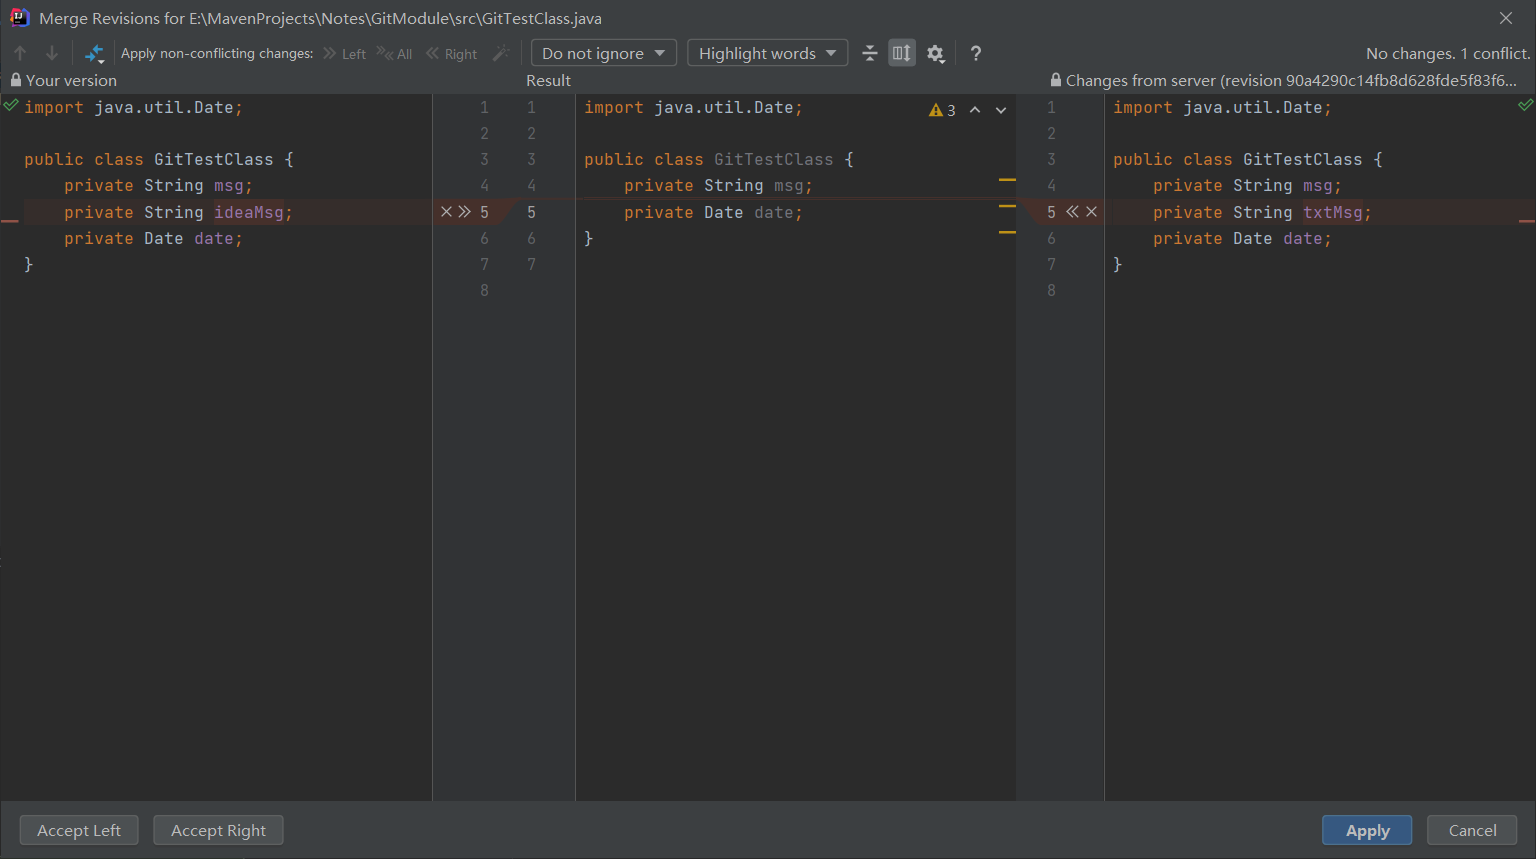The height and width of the screenshot is (859, 1536).
Task: Ignore left change with X icon
Action: tap(447, 212)
